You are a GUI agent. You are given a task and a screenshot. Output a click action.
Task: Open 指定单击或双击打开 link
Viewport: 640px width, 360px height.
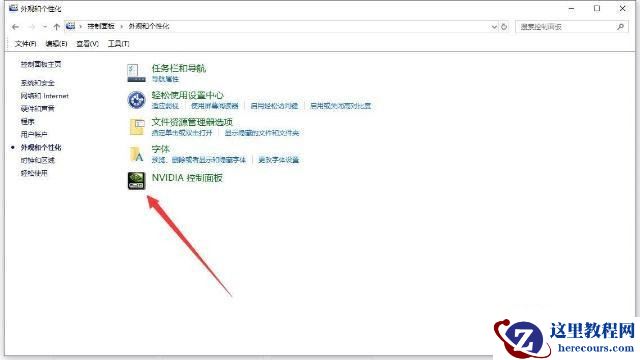point(182,133)
